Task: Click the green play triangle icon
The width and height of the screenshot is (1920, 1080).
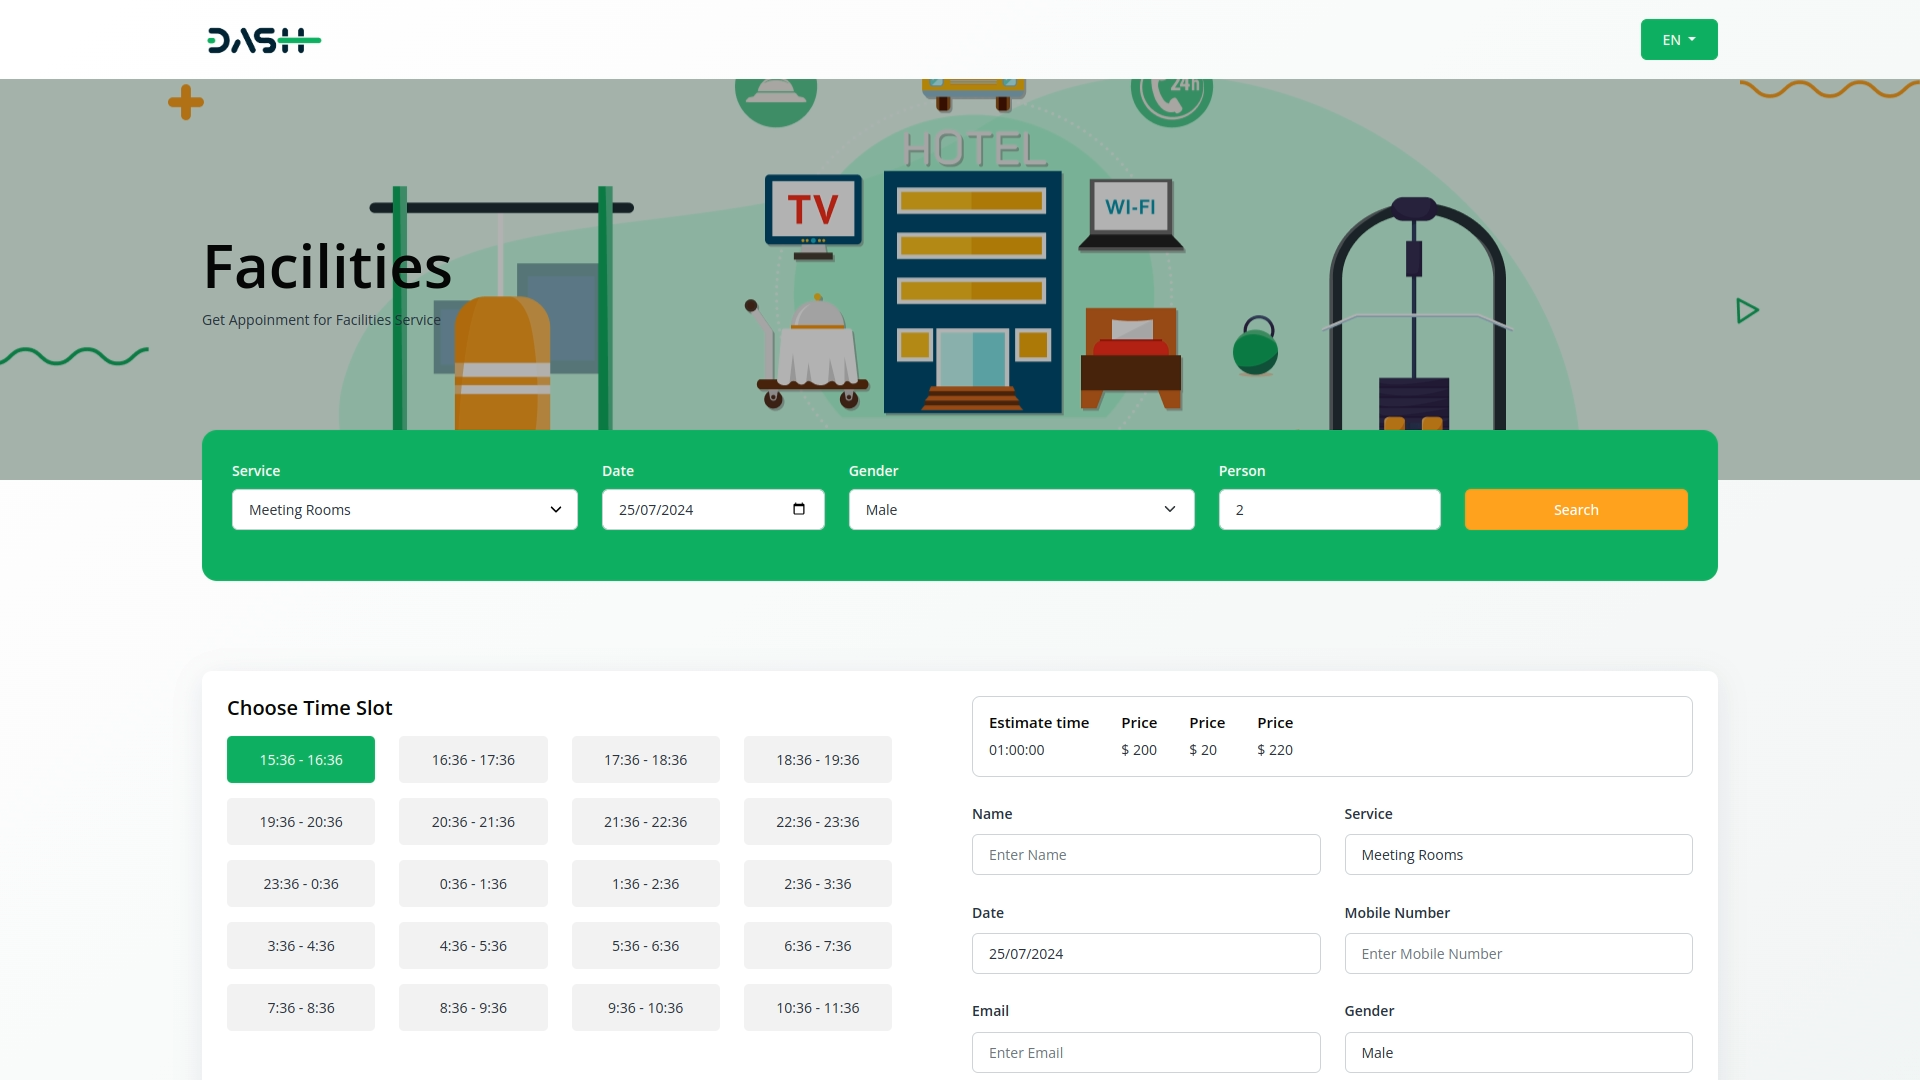Action: coord(1746,311)
